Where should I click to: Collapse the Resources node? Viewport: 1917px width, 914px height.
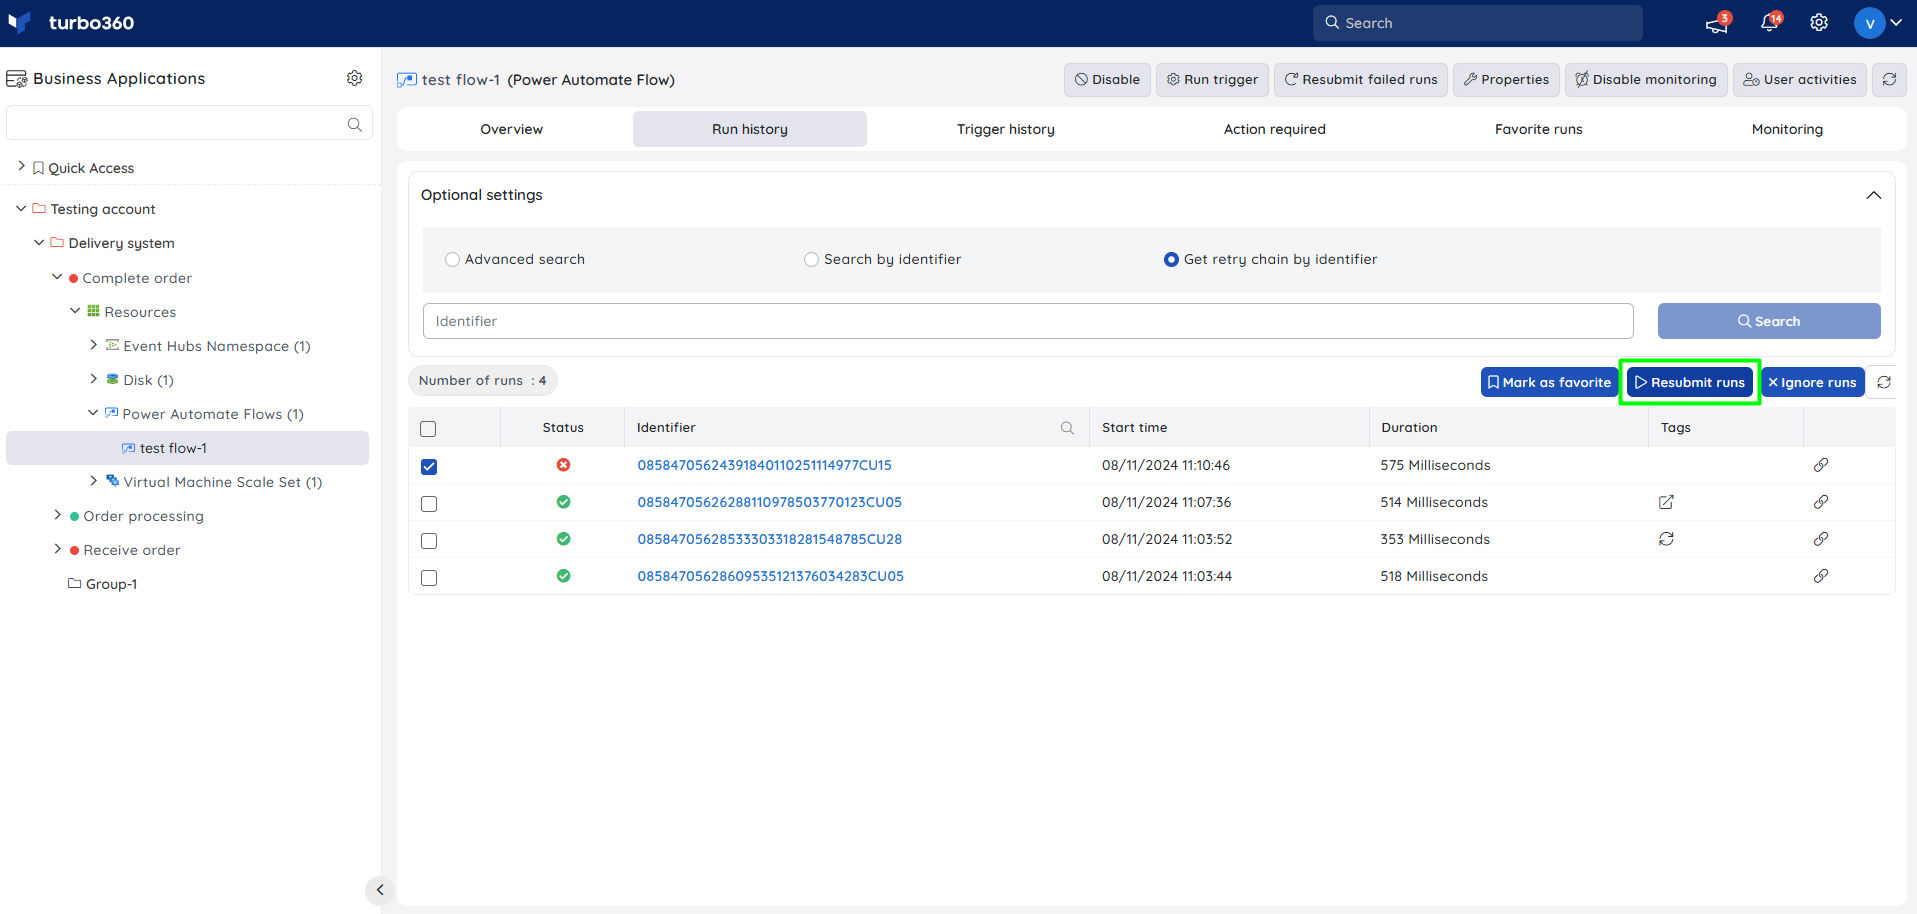pyautogui.click(x=75, y=311)
